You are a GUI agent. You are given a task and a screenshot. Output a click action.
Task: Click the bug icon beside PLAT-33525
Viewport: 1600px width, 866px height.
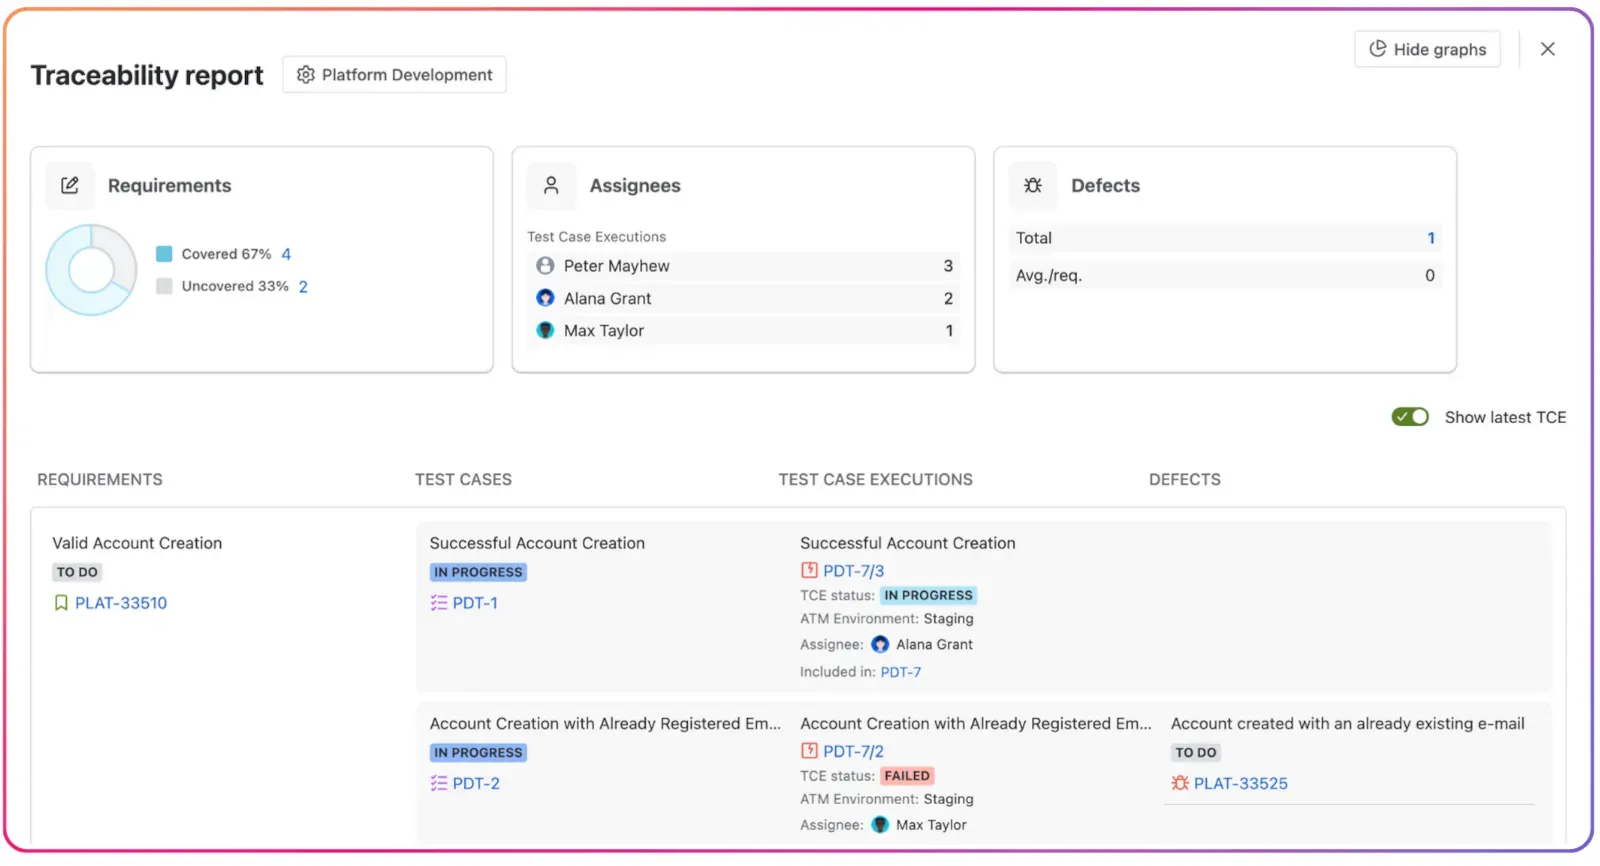click(1180, 784)
